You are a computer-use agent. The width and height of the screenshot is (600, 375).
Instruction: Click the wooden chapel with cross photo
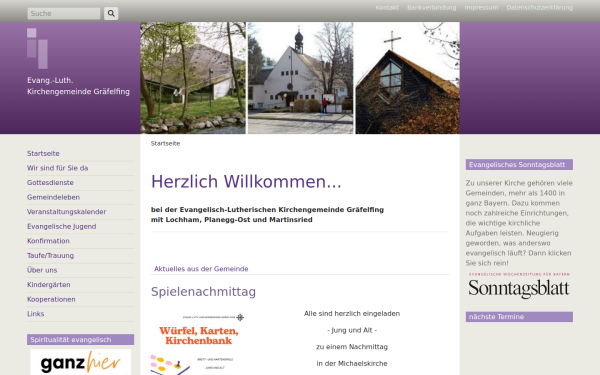pos(408,78)
